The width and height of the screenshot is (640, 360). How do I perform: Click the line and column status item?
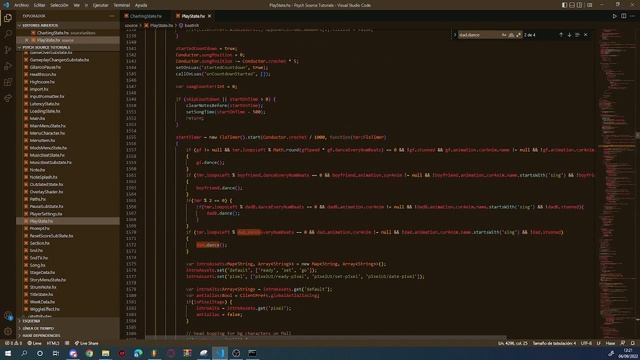click(513, 343)
